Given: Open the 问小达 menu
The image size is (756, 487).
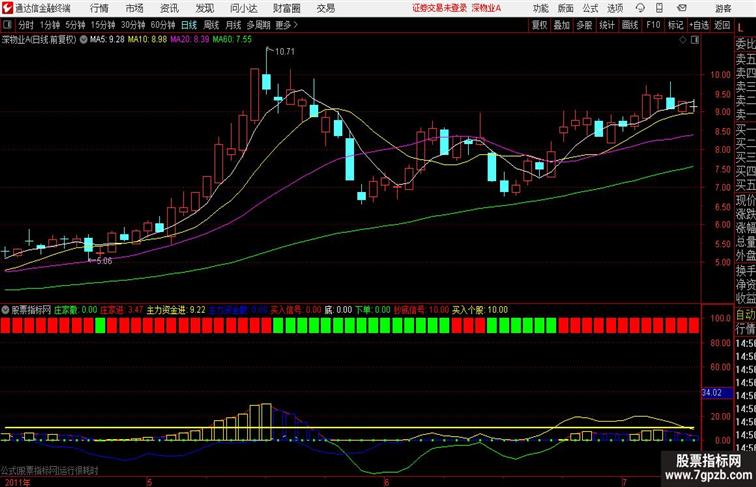Looking at the screenshot, I should tap(243, 8).
